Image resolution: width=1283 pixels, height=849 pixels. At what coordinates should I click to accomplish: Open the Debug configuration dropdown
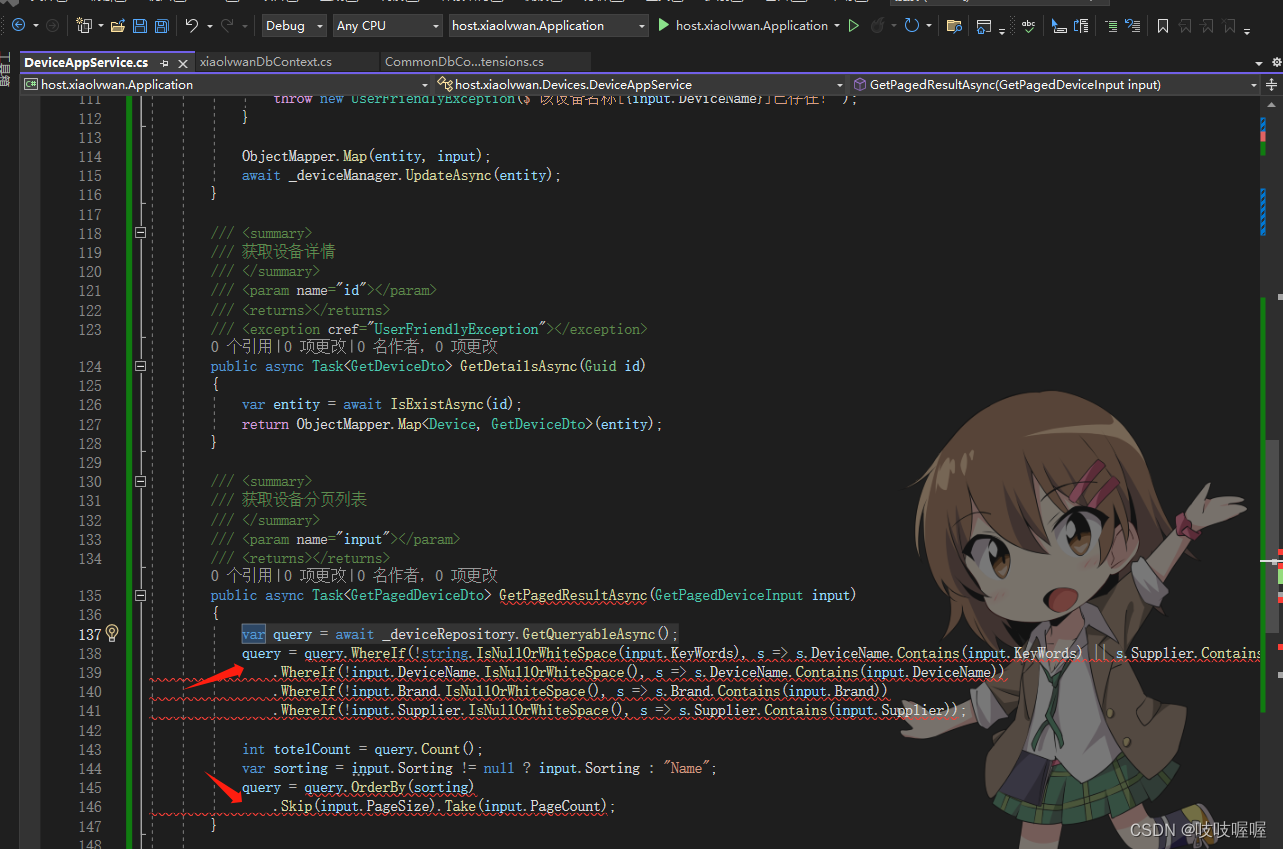293,25
